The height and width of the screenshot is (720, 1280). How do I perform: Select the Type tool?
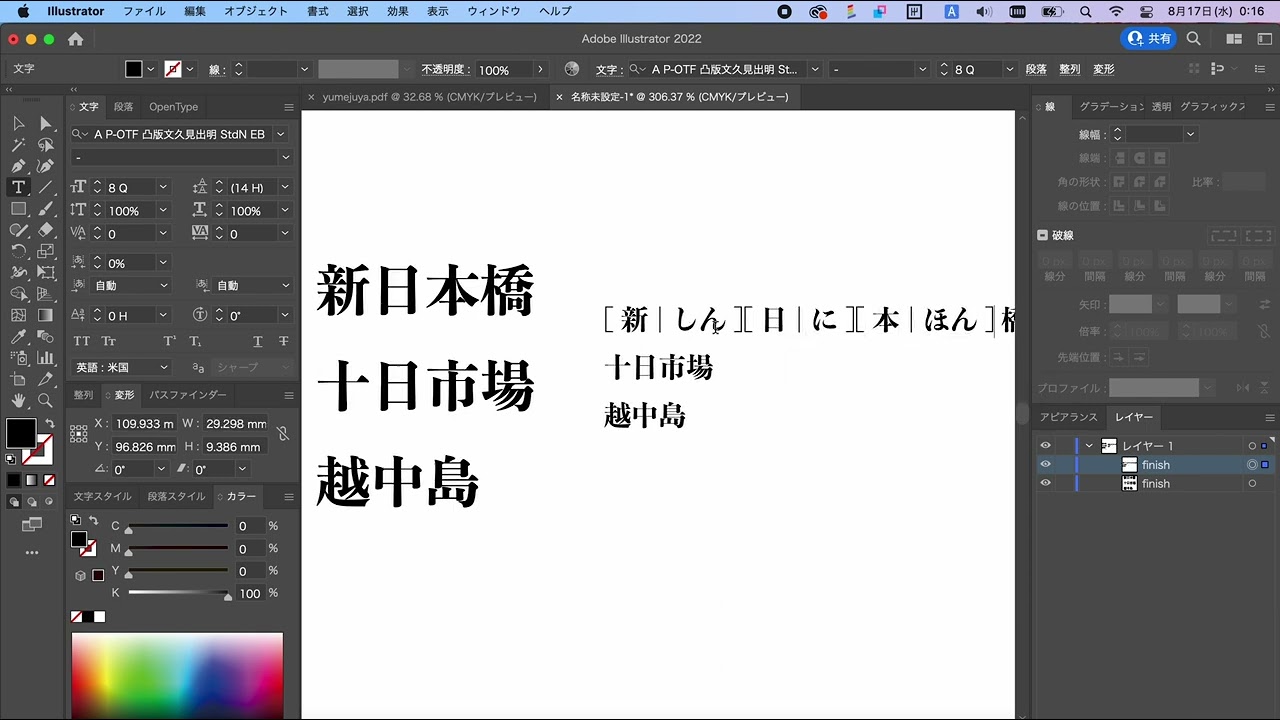18,187
